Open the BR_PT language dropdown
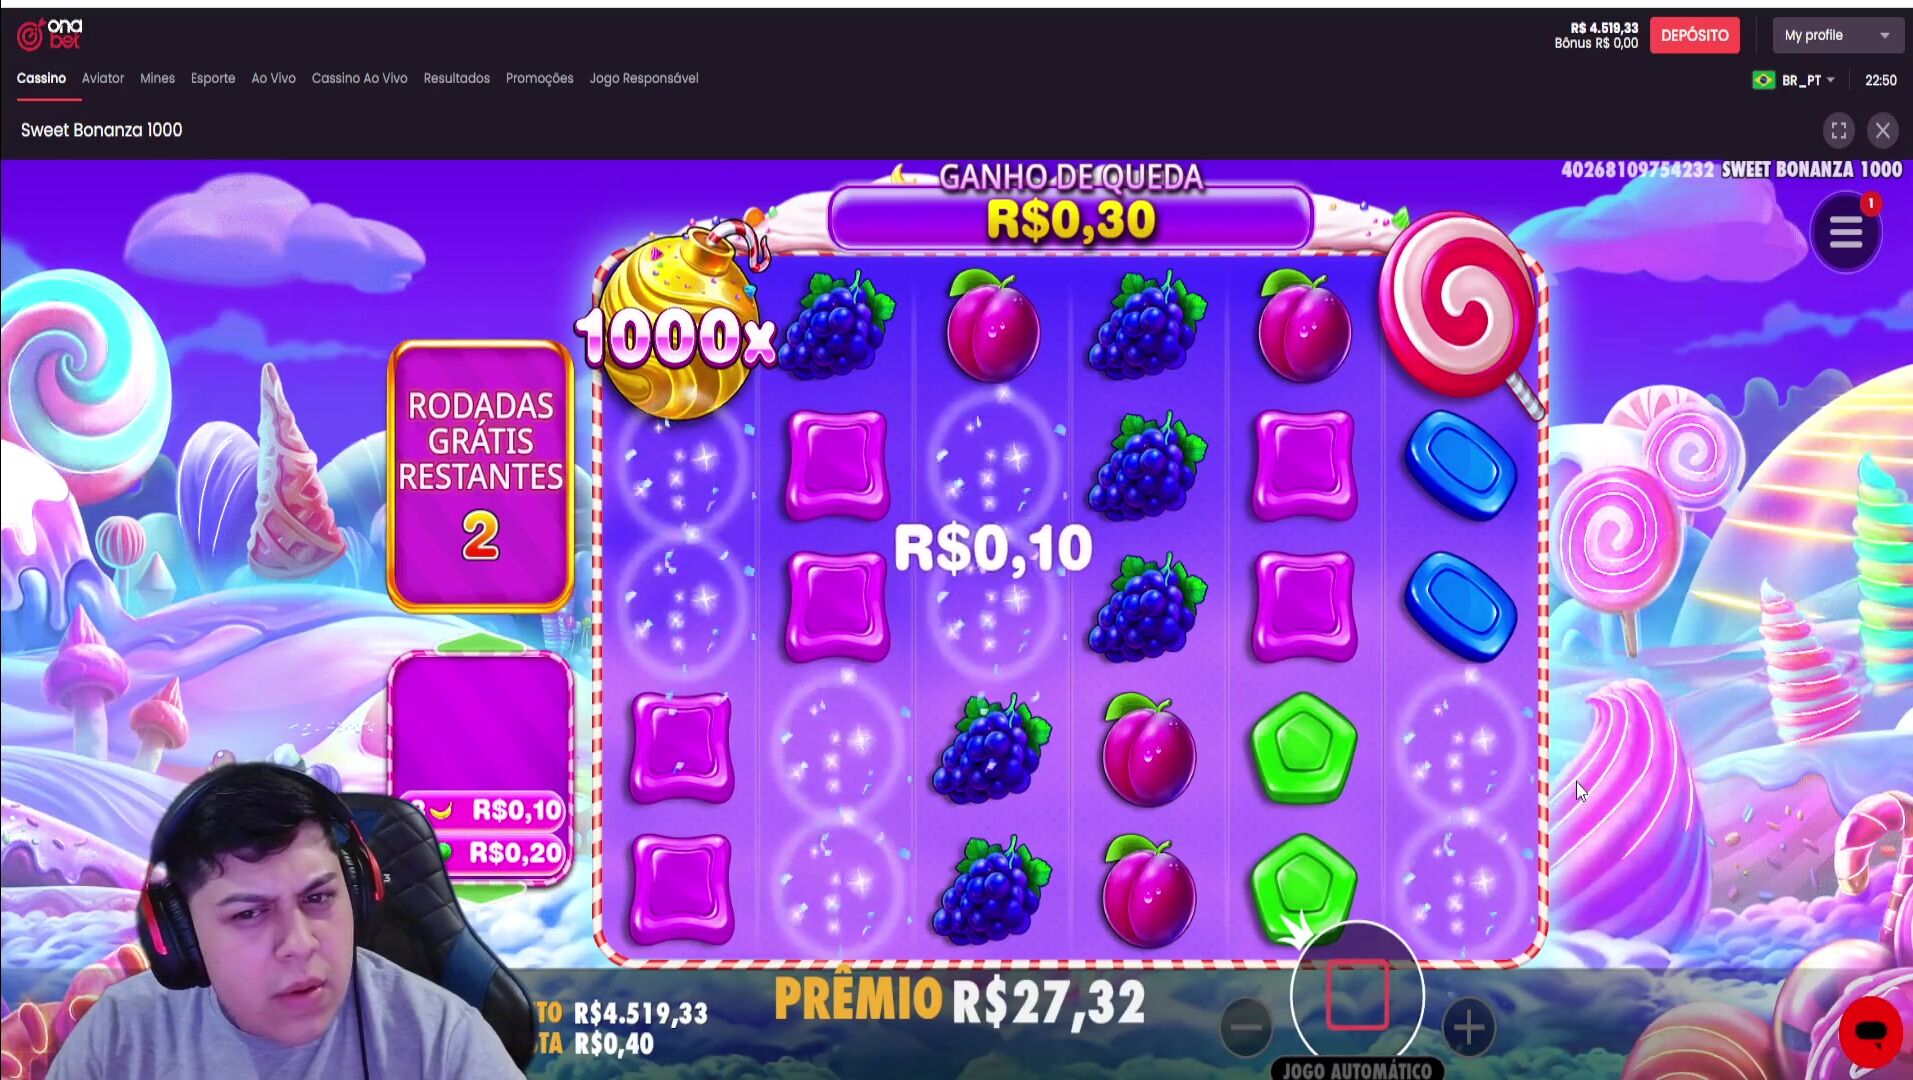 click(1808, 80)
